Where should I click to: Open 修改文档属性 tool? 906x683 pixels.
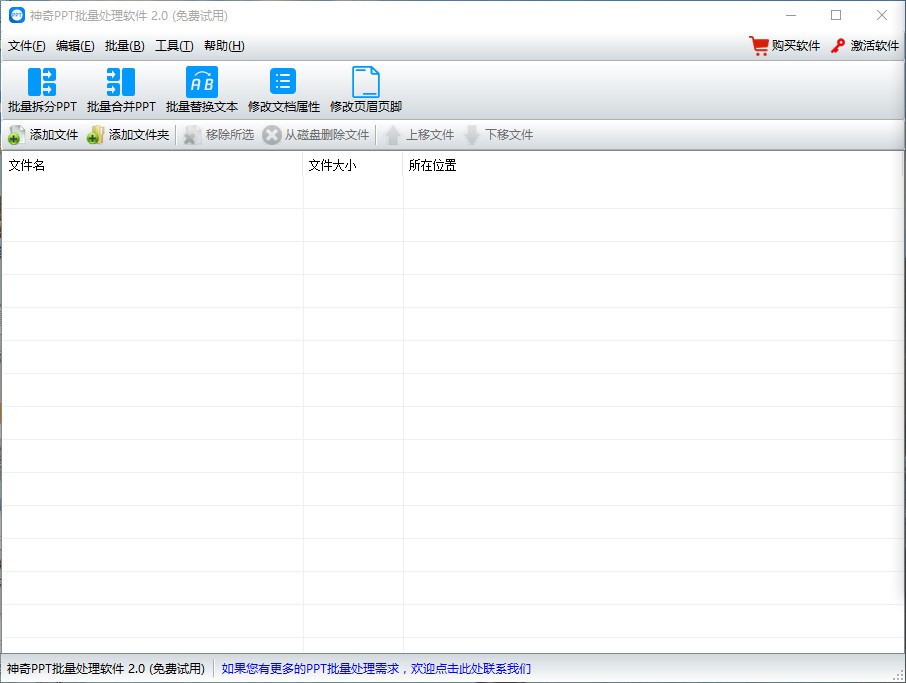click(x=284, y=90)
